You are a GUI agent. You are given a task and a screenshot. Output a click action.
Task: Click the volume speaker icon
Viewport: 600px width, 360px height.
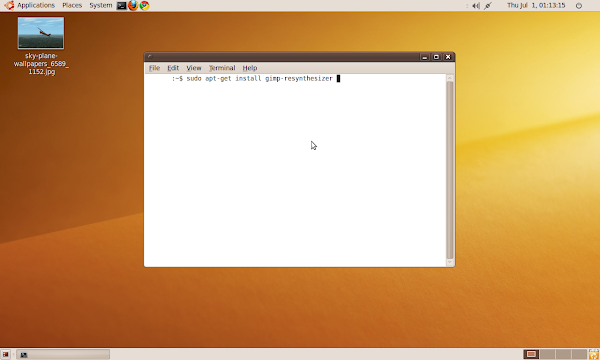[476, 6]
